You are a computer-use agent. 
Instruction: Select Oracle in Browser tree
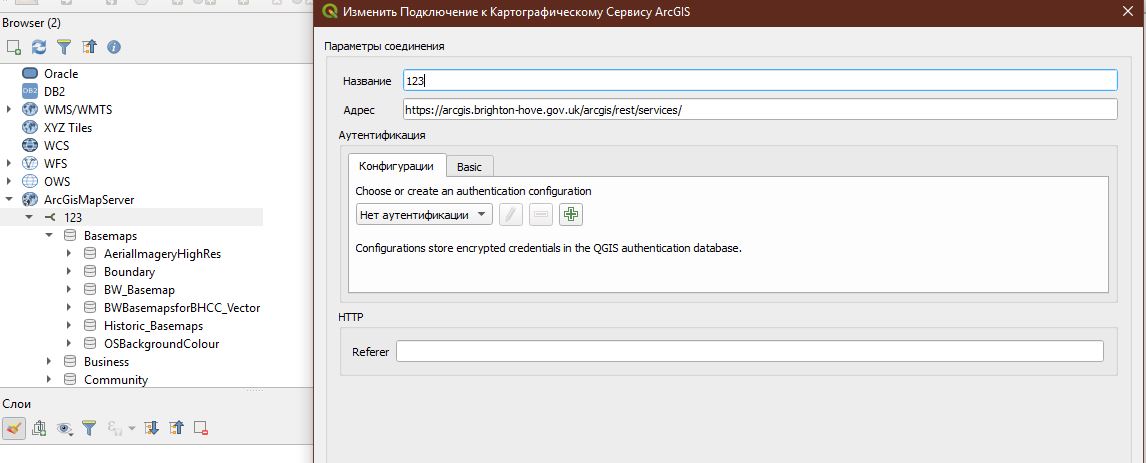pyautogui.click(x=61, y=73)
